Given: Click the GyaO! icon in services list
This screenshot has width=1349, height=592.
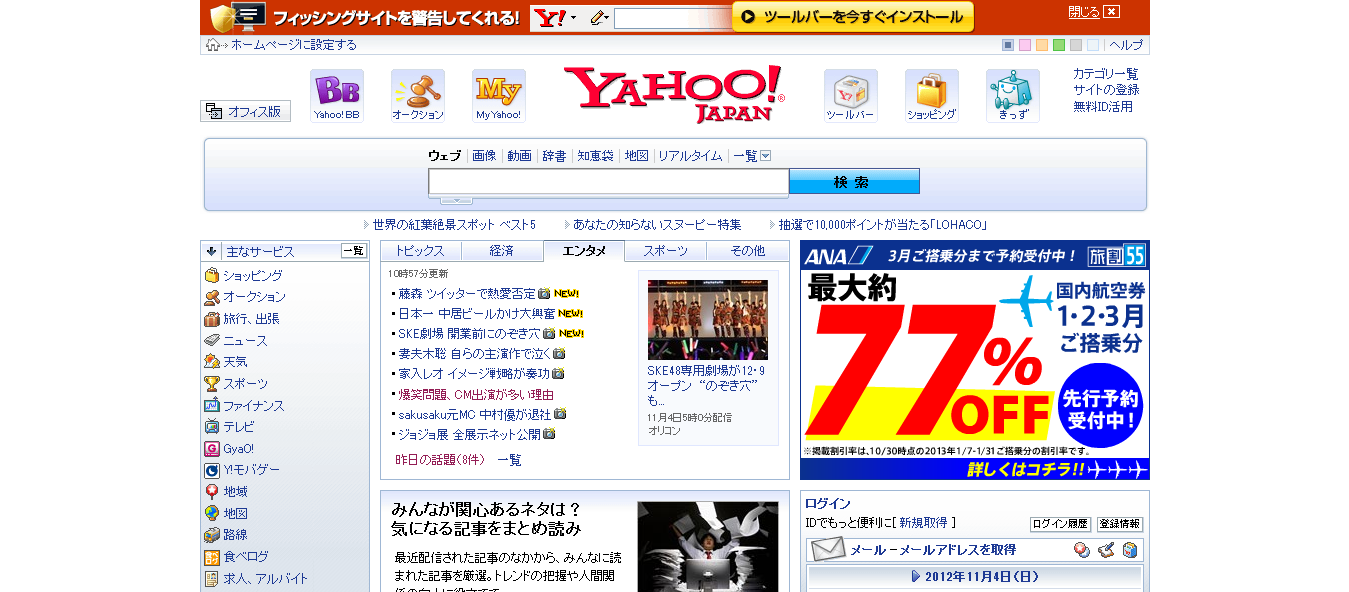Looking at the screenshot, I should point(212,449).
